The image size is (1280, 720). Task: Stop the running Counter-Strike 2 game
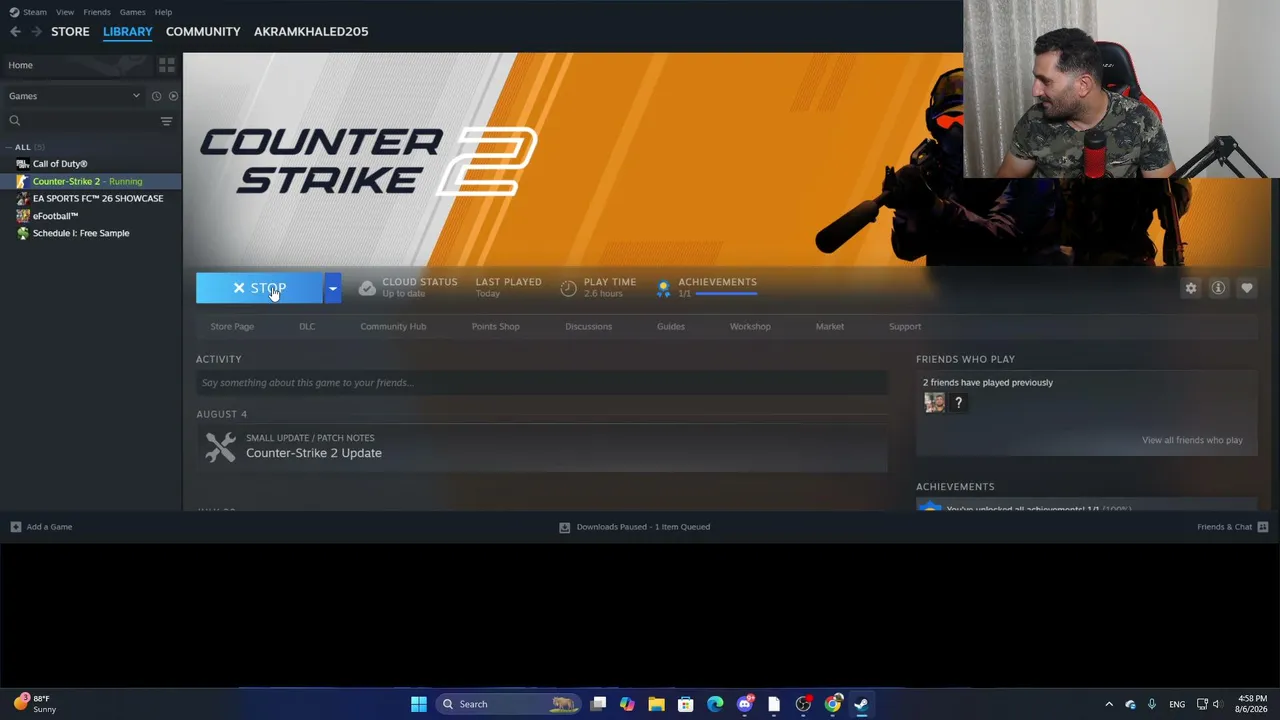pyautogui.click(x=259, y=288)
